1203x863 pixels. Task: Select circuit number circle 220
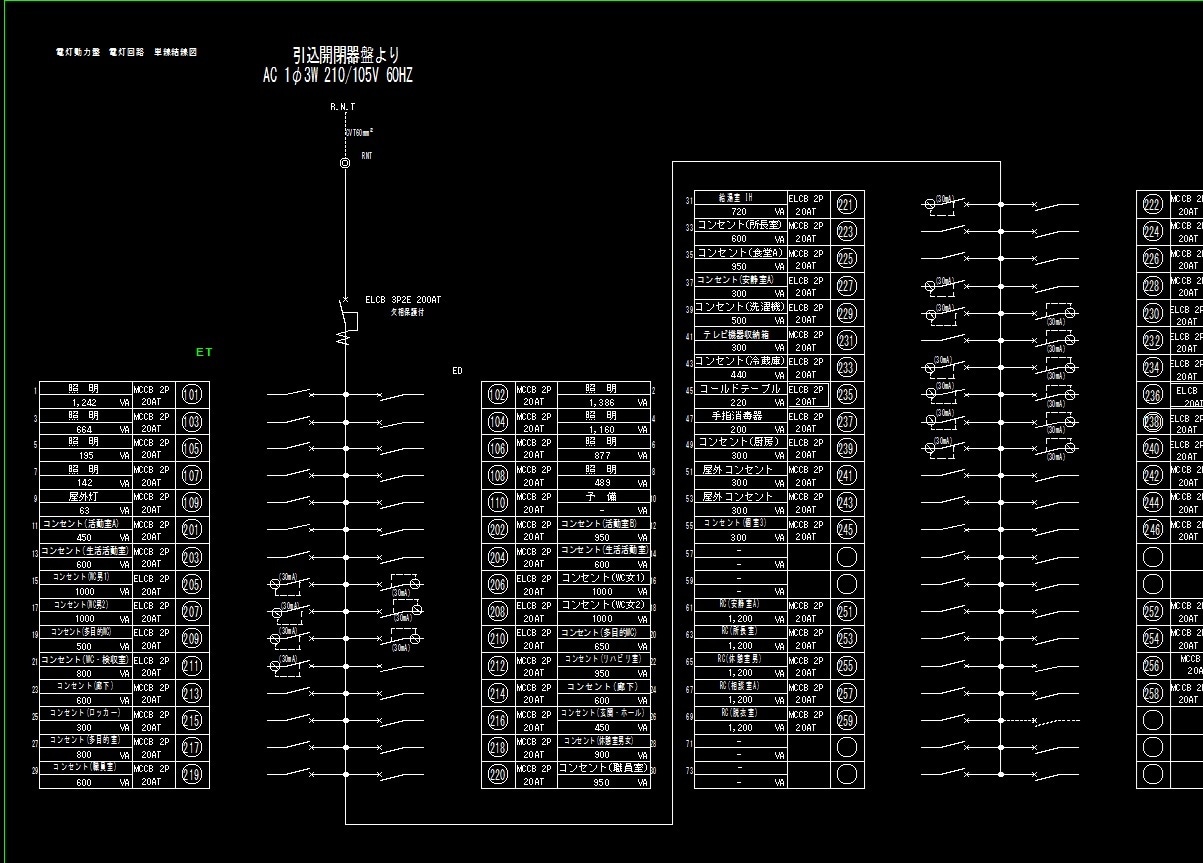click(498, 775)
